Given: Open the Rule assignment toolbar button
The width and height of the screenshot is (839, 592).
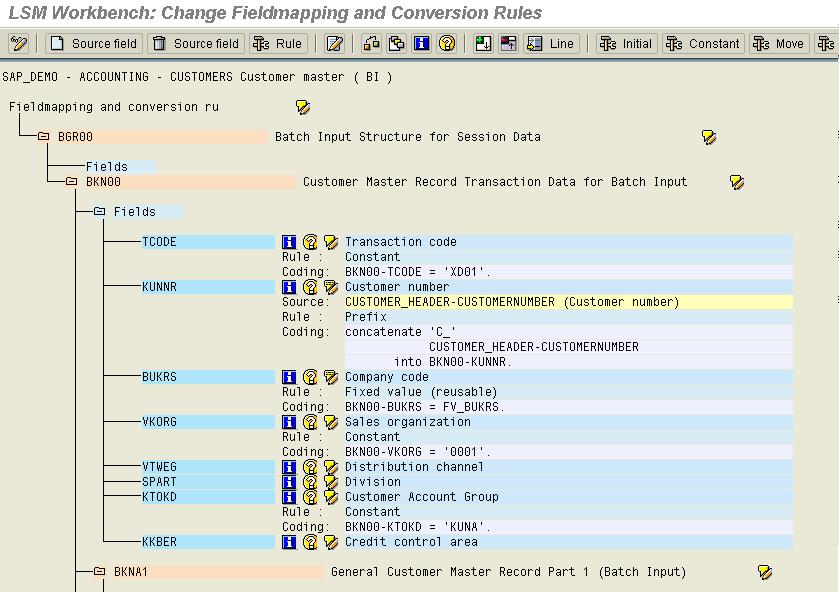Looking at the screenshot, I should [278, 44].
